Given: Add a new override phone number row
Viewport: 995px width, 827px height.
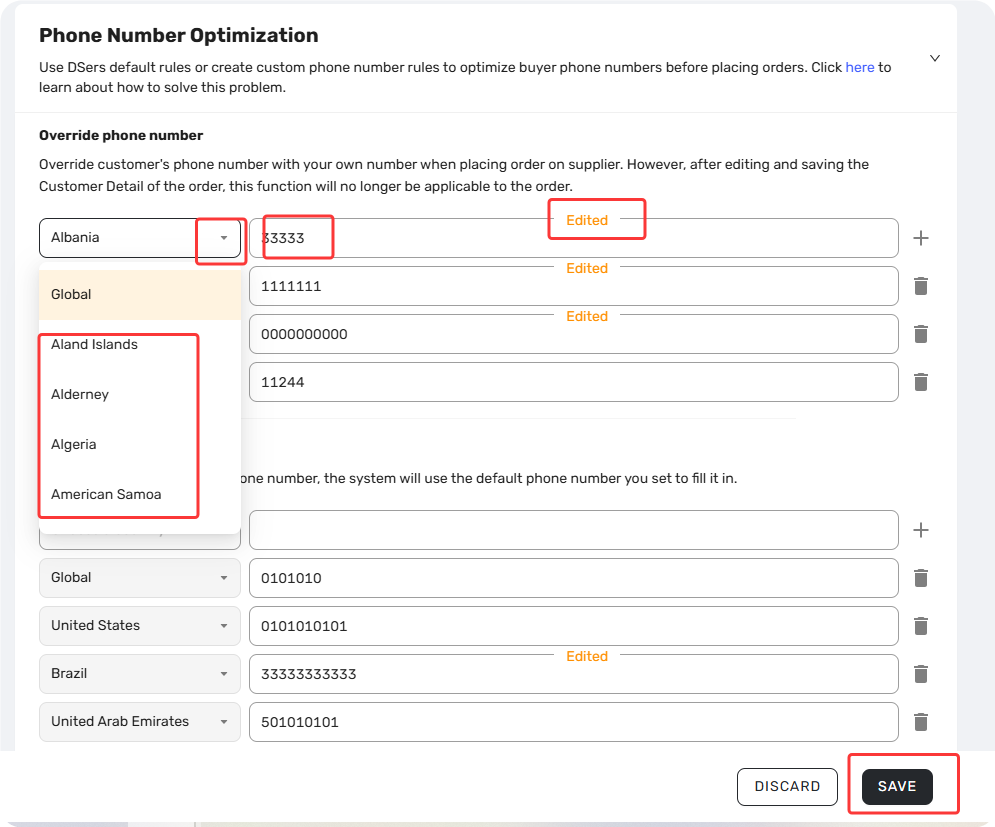Looking at the screenshot, I should [921, 238].
